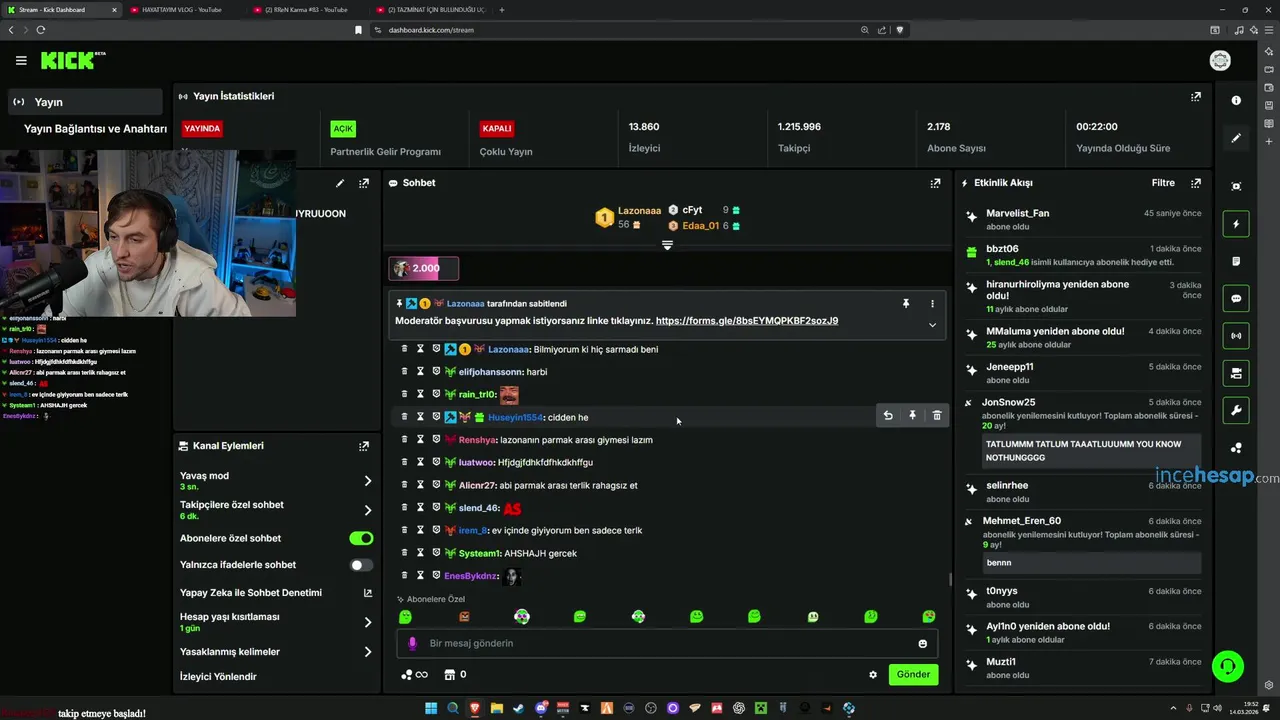The width and height of the screenshot is (1280, 720).
Task: Click the Gönder send button
Action: point(913,675)
